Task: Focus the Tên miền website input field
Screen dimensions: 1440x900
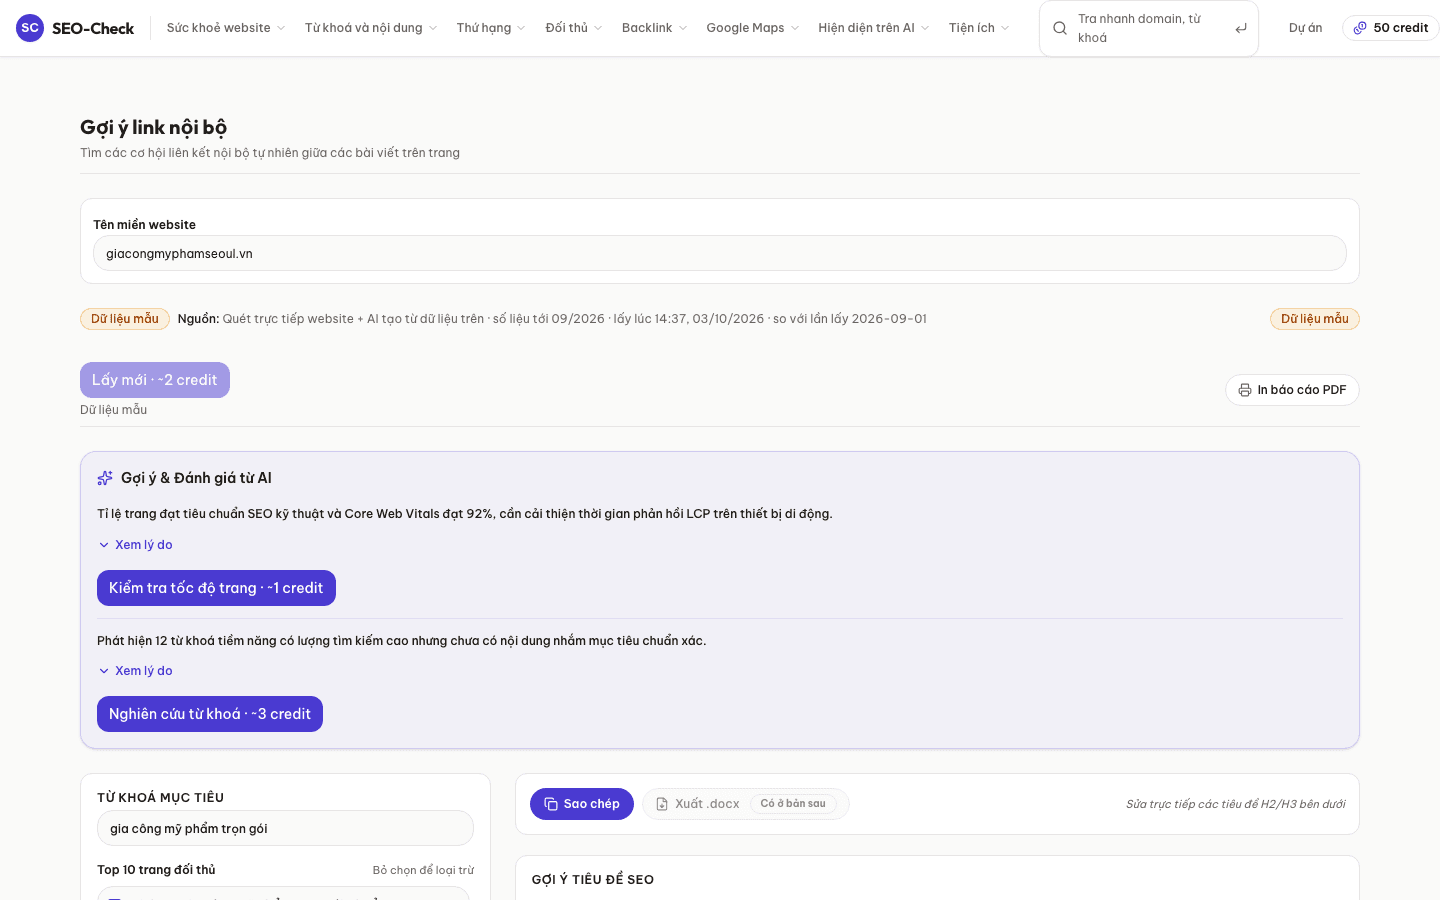Action: (720, 253)
